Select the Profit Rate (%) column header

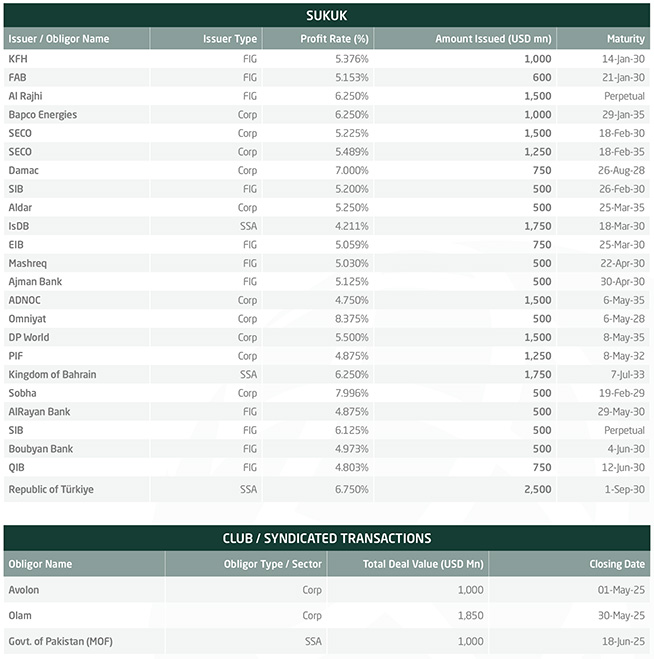[318, 39]
